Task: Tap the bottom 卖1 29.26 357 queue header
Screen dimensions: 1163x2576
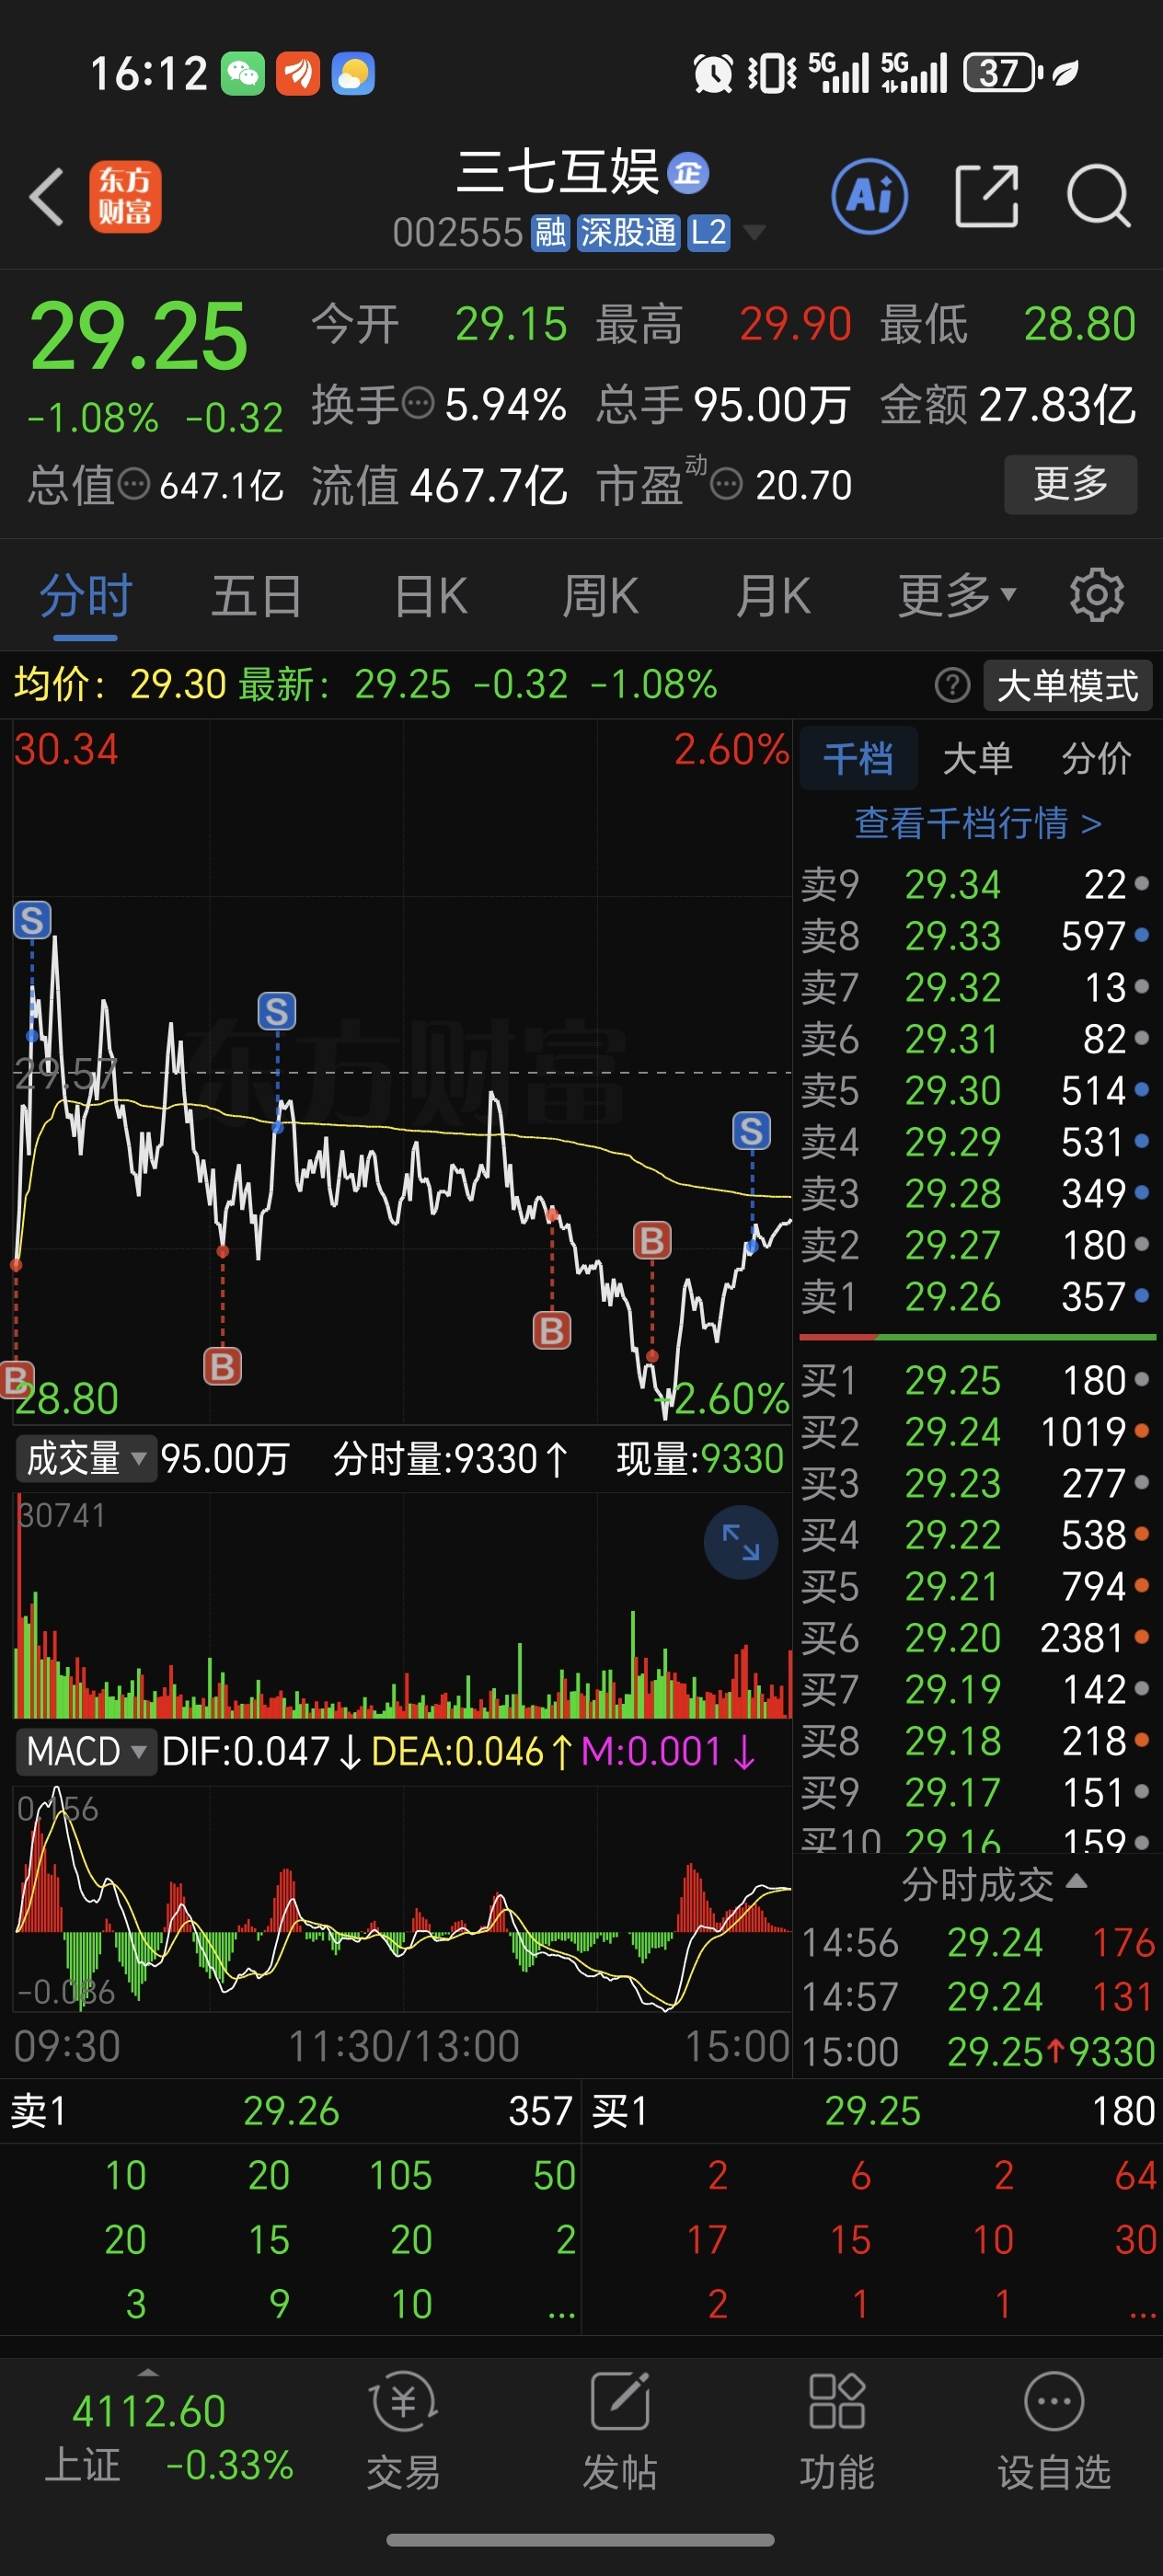Action: coord(290,2111)
